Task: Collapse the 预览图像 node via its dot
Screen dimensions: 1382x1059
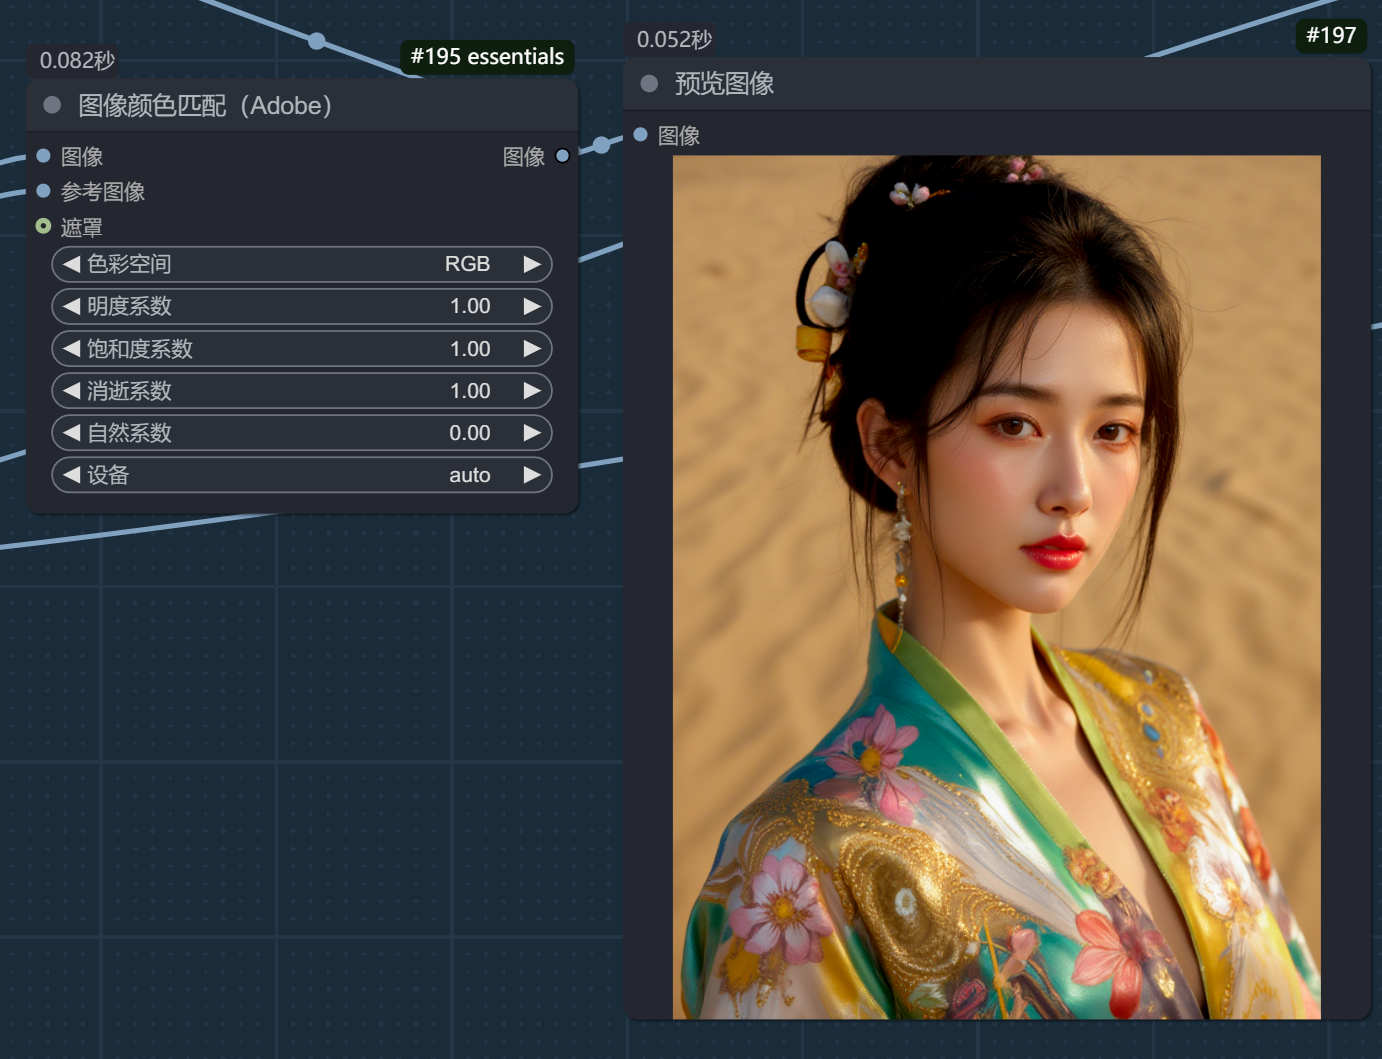Action: 649,83
